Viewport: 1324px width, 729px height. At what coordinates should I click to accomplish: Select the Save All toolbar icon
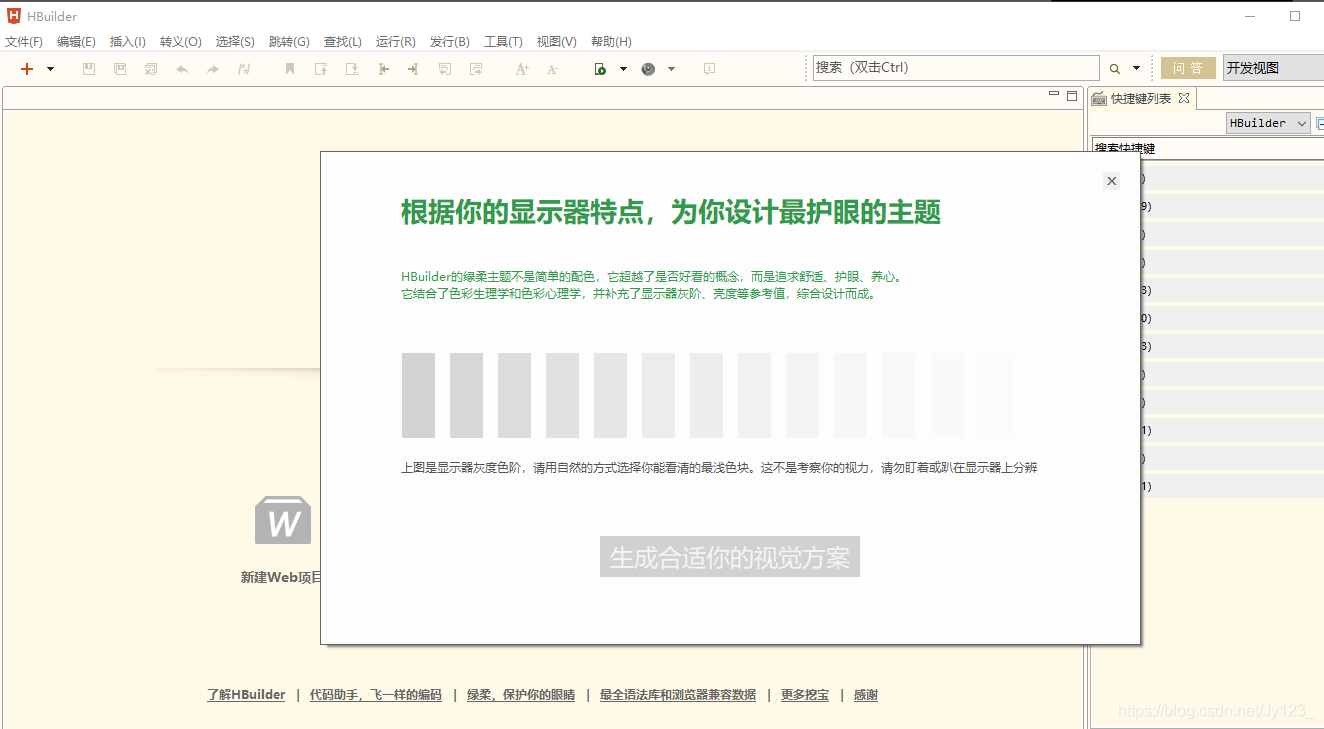click(x=120, y=68)
